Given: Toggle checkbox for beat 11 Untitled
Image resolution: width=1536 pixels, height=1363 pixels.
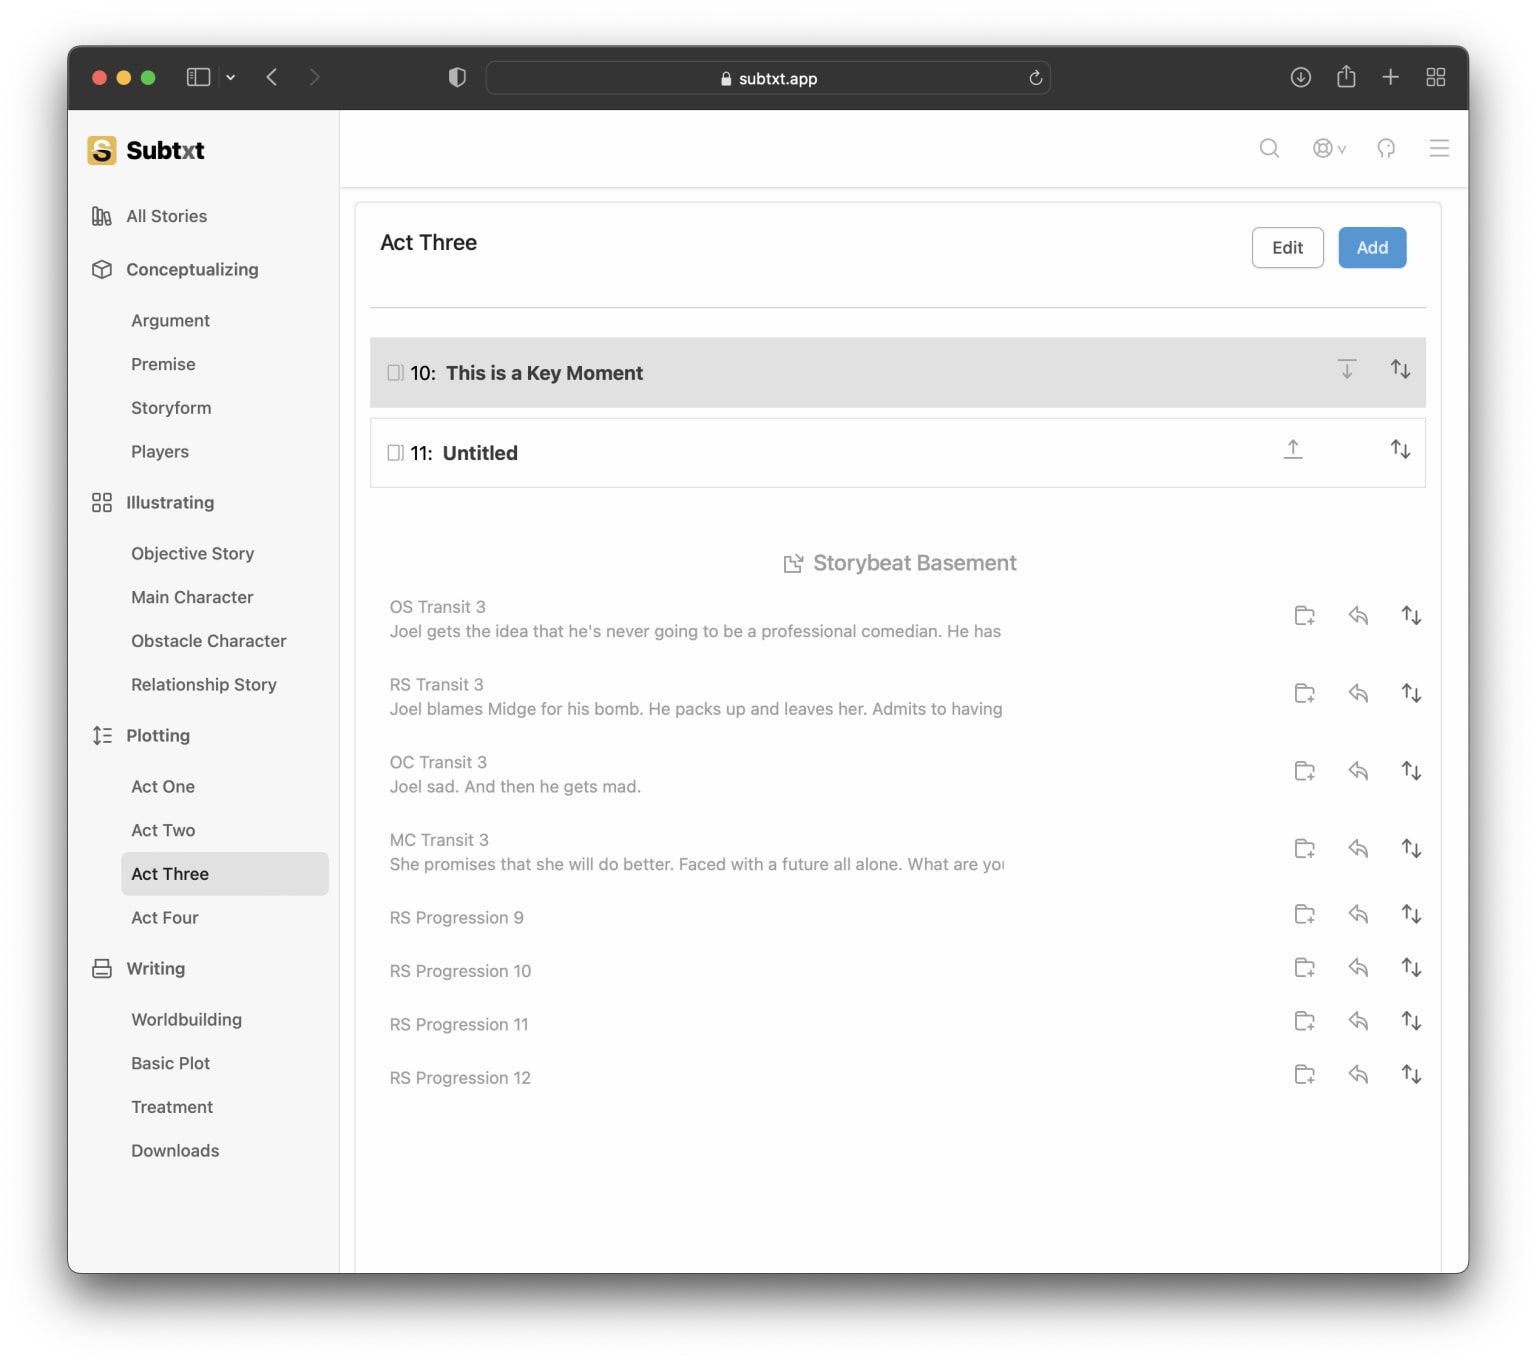Looking at the screenshot, I should pyautogui.click(x=395, y=453).
